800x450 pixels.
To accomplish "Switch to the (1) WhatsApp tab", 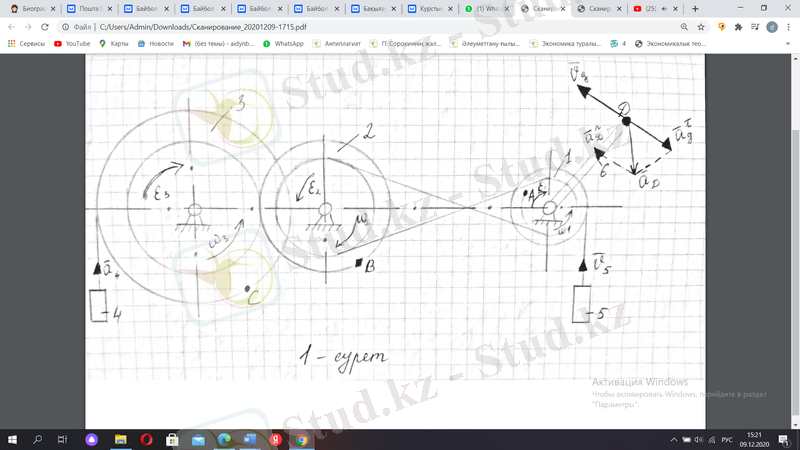I will pyautogui.click(x=488, y=9).
